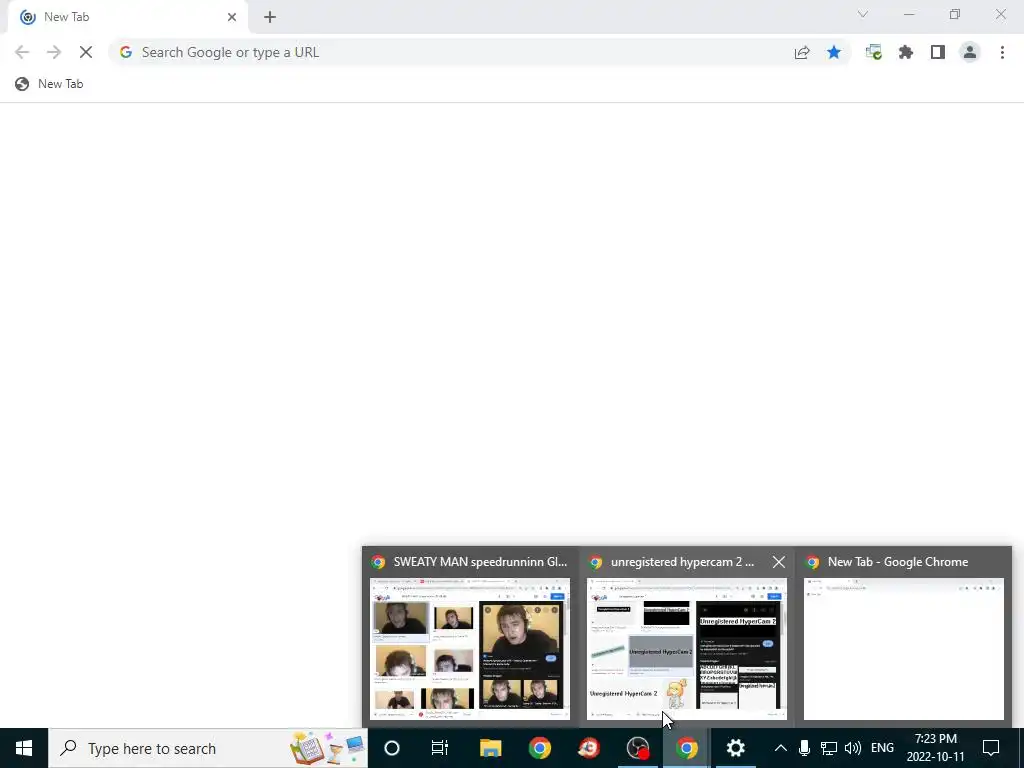Open network tray icon
Screen dimensions: 1024x768
(829, 748)
